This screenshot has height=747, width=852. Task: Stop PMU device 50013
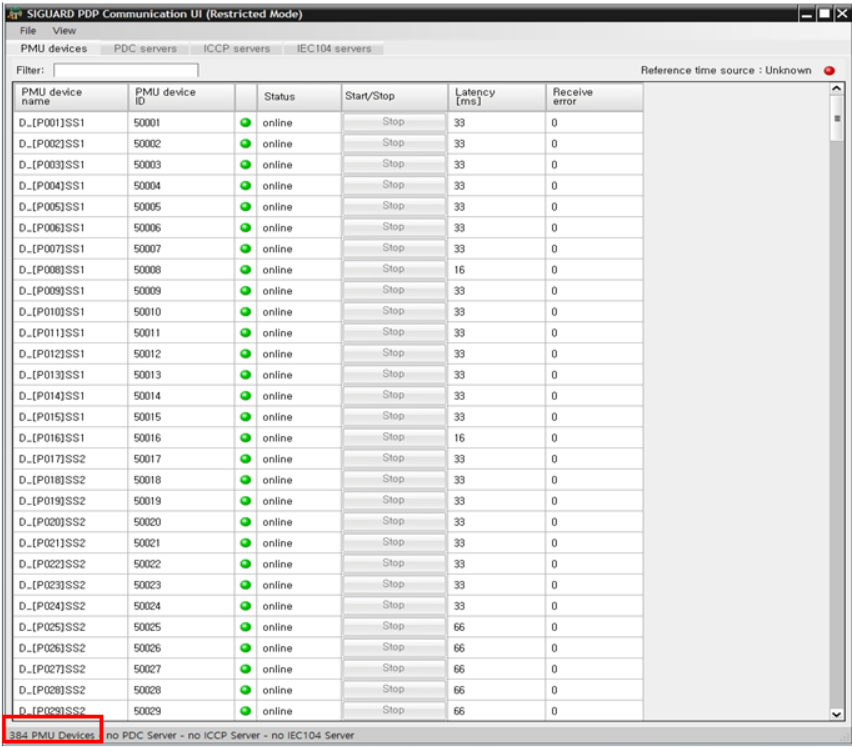[x=393, y=374]
